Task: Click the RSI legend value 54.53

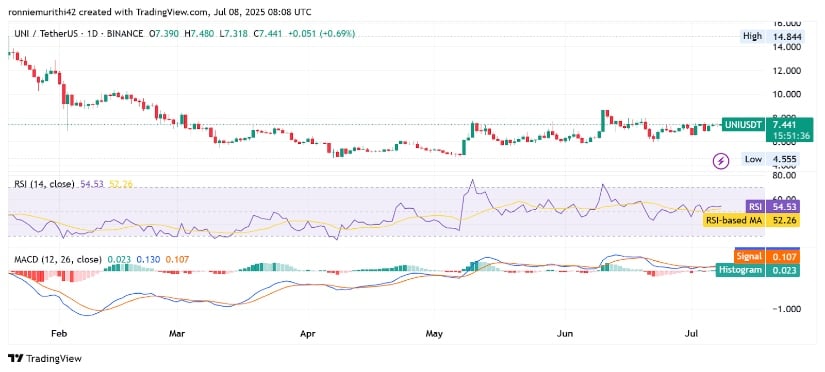Action: [x=92, y=184]
